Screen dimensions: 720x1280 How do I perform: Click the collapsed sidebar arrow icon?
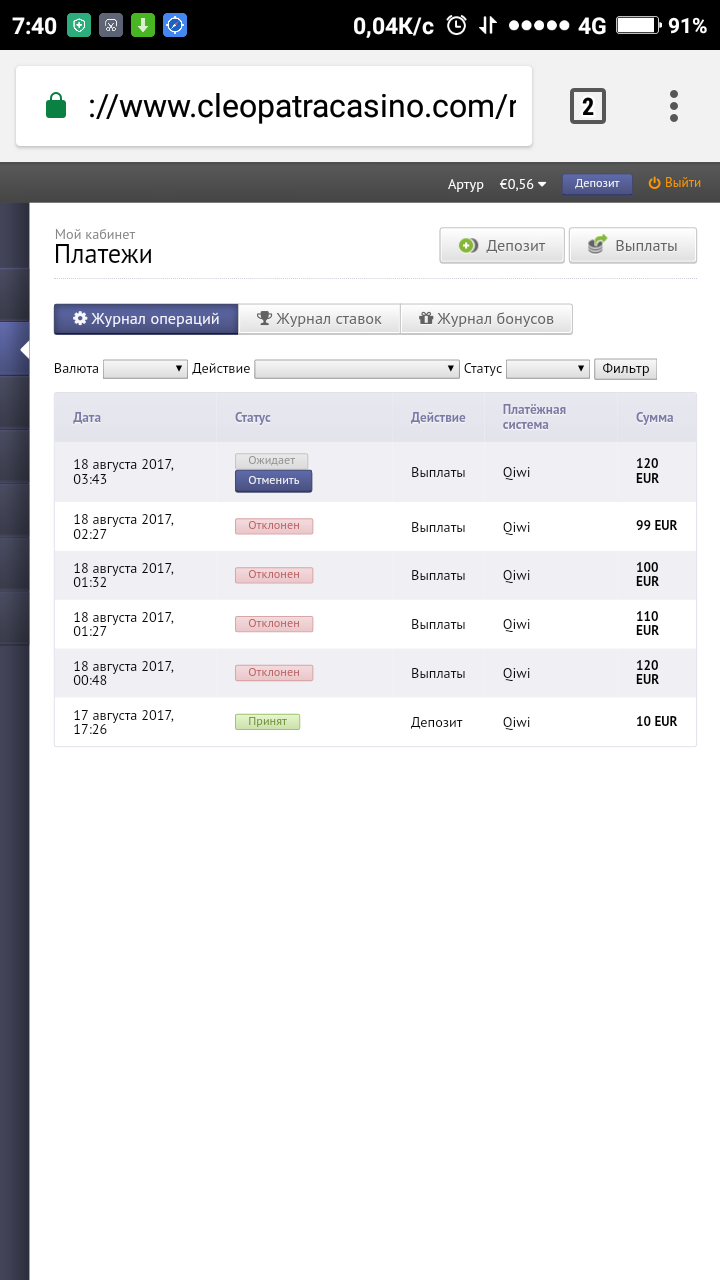click(x=24, y=349)
